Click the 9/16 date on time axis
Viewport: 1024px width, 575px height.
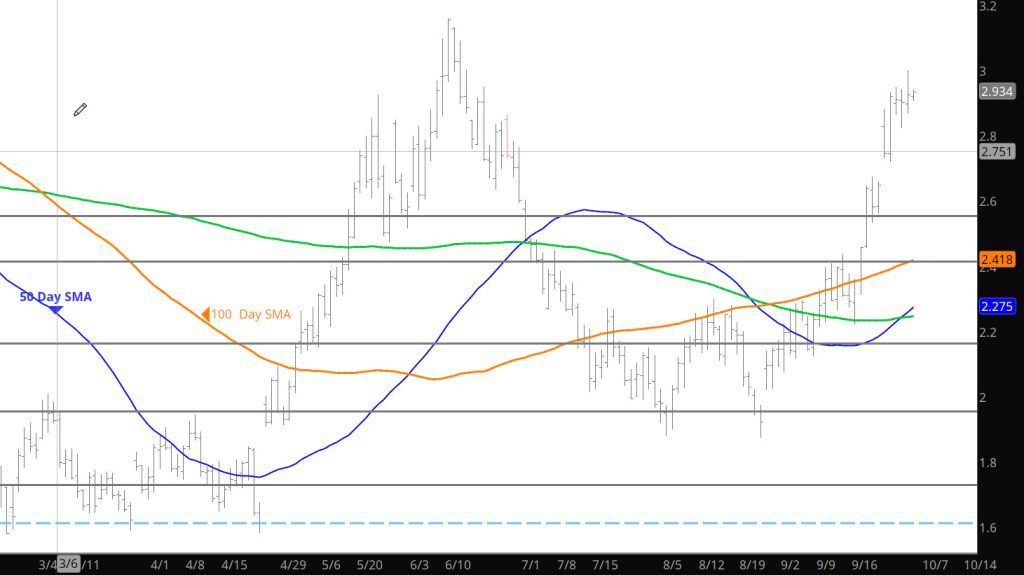(x=868, y=565)
